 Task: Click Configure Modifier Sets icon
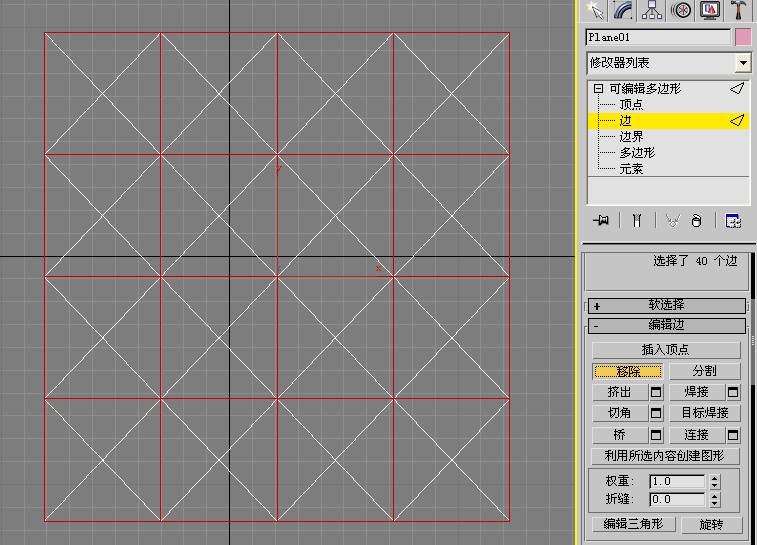[x=733, y=221]
